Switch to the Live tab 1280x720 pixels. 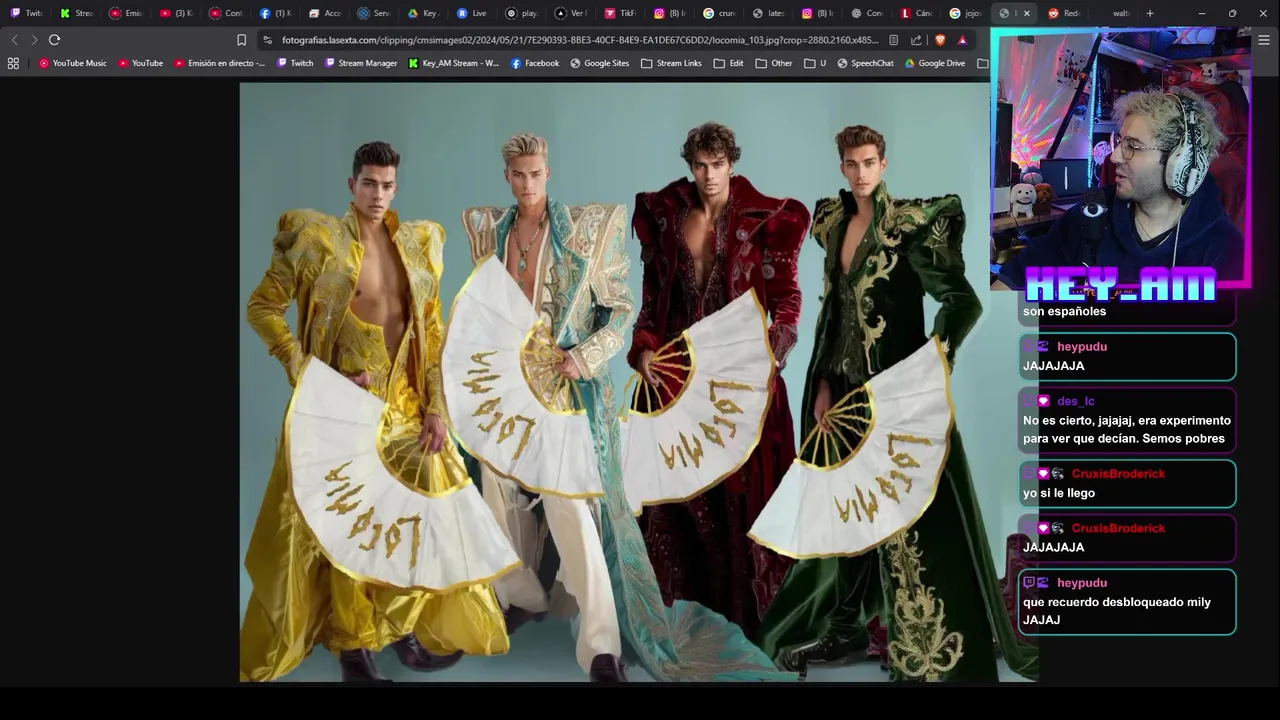(x=472, y=13)
